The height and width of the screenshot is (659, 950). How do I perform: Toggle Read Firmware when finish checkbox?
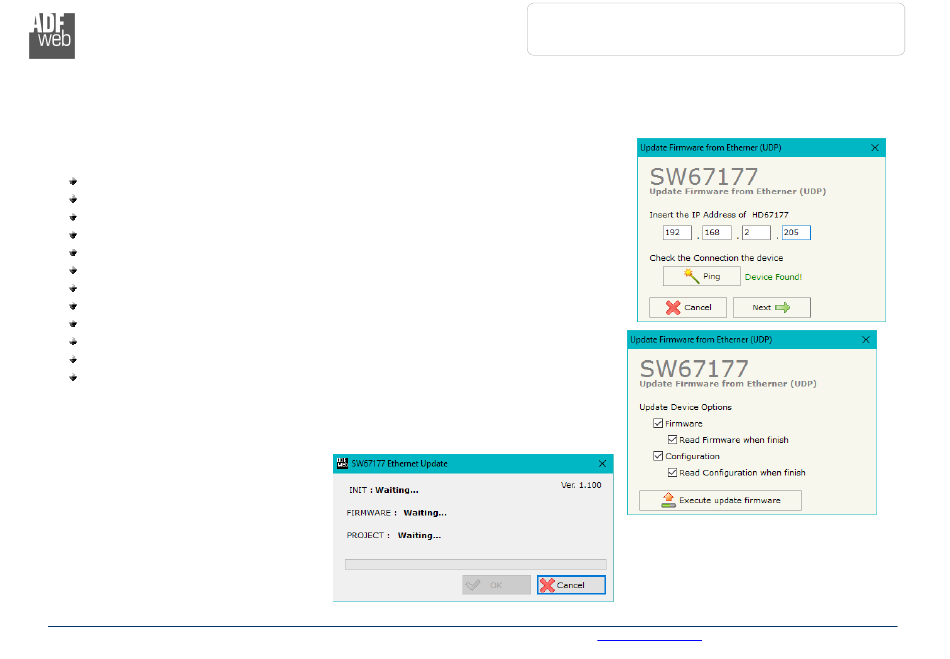672,440
